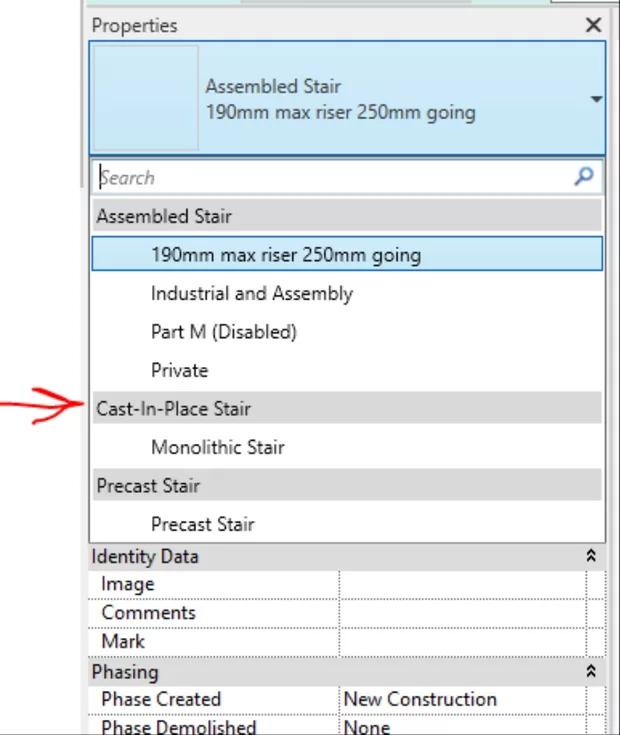Click the search magnifier icon

point(584,178)
